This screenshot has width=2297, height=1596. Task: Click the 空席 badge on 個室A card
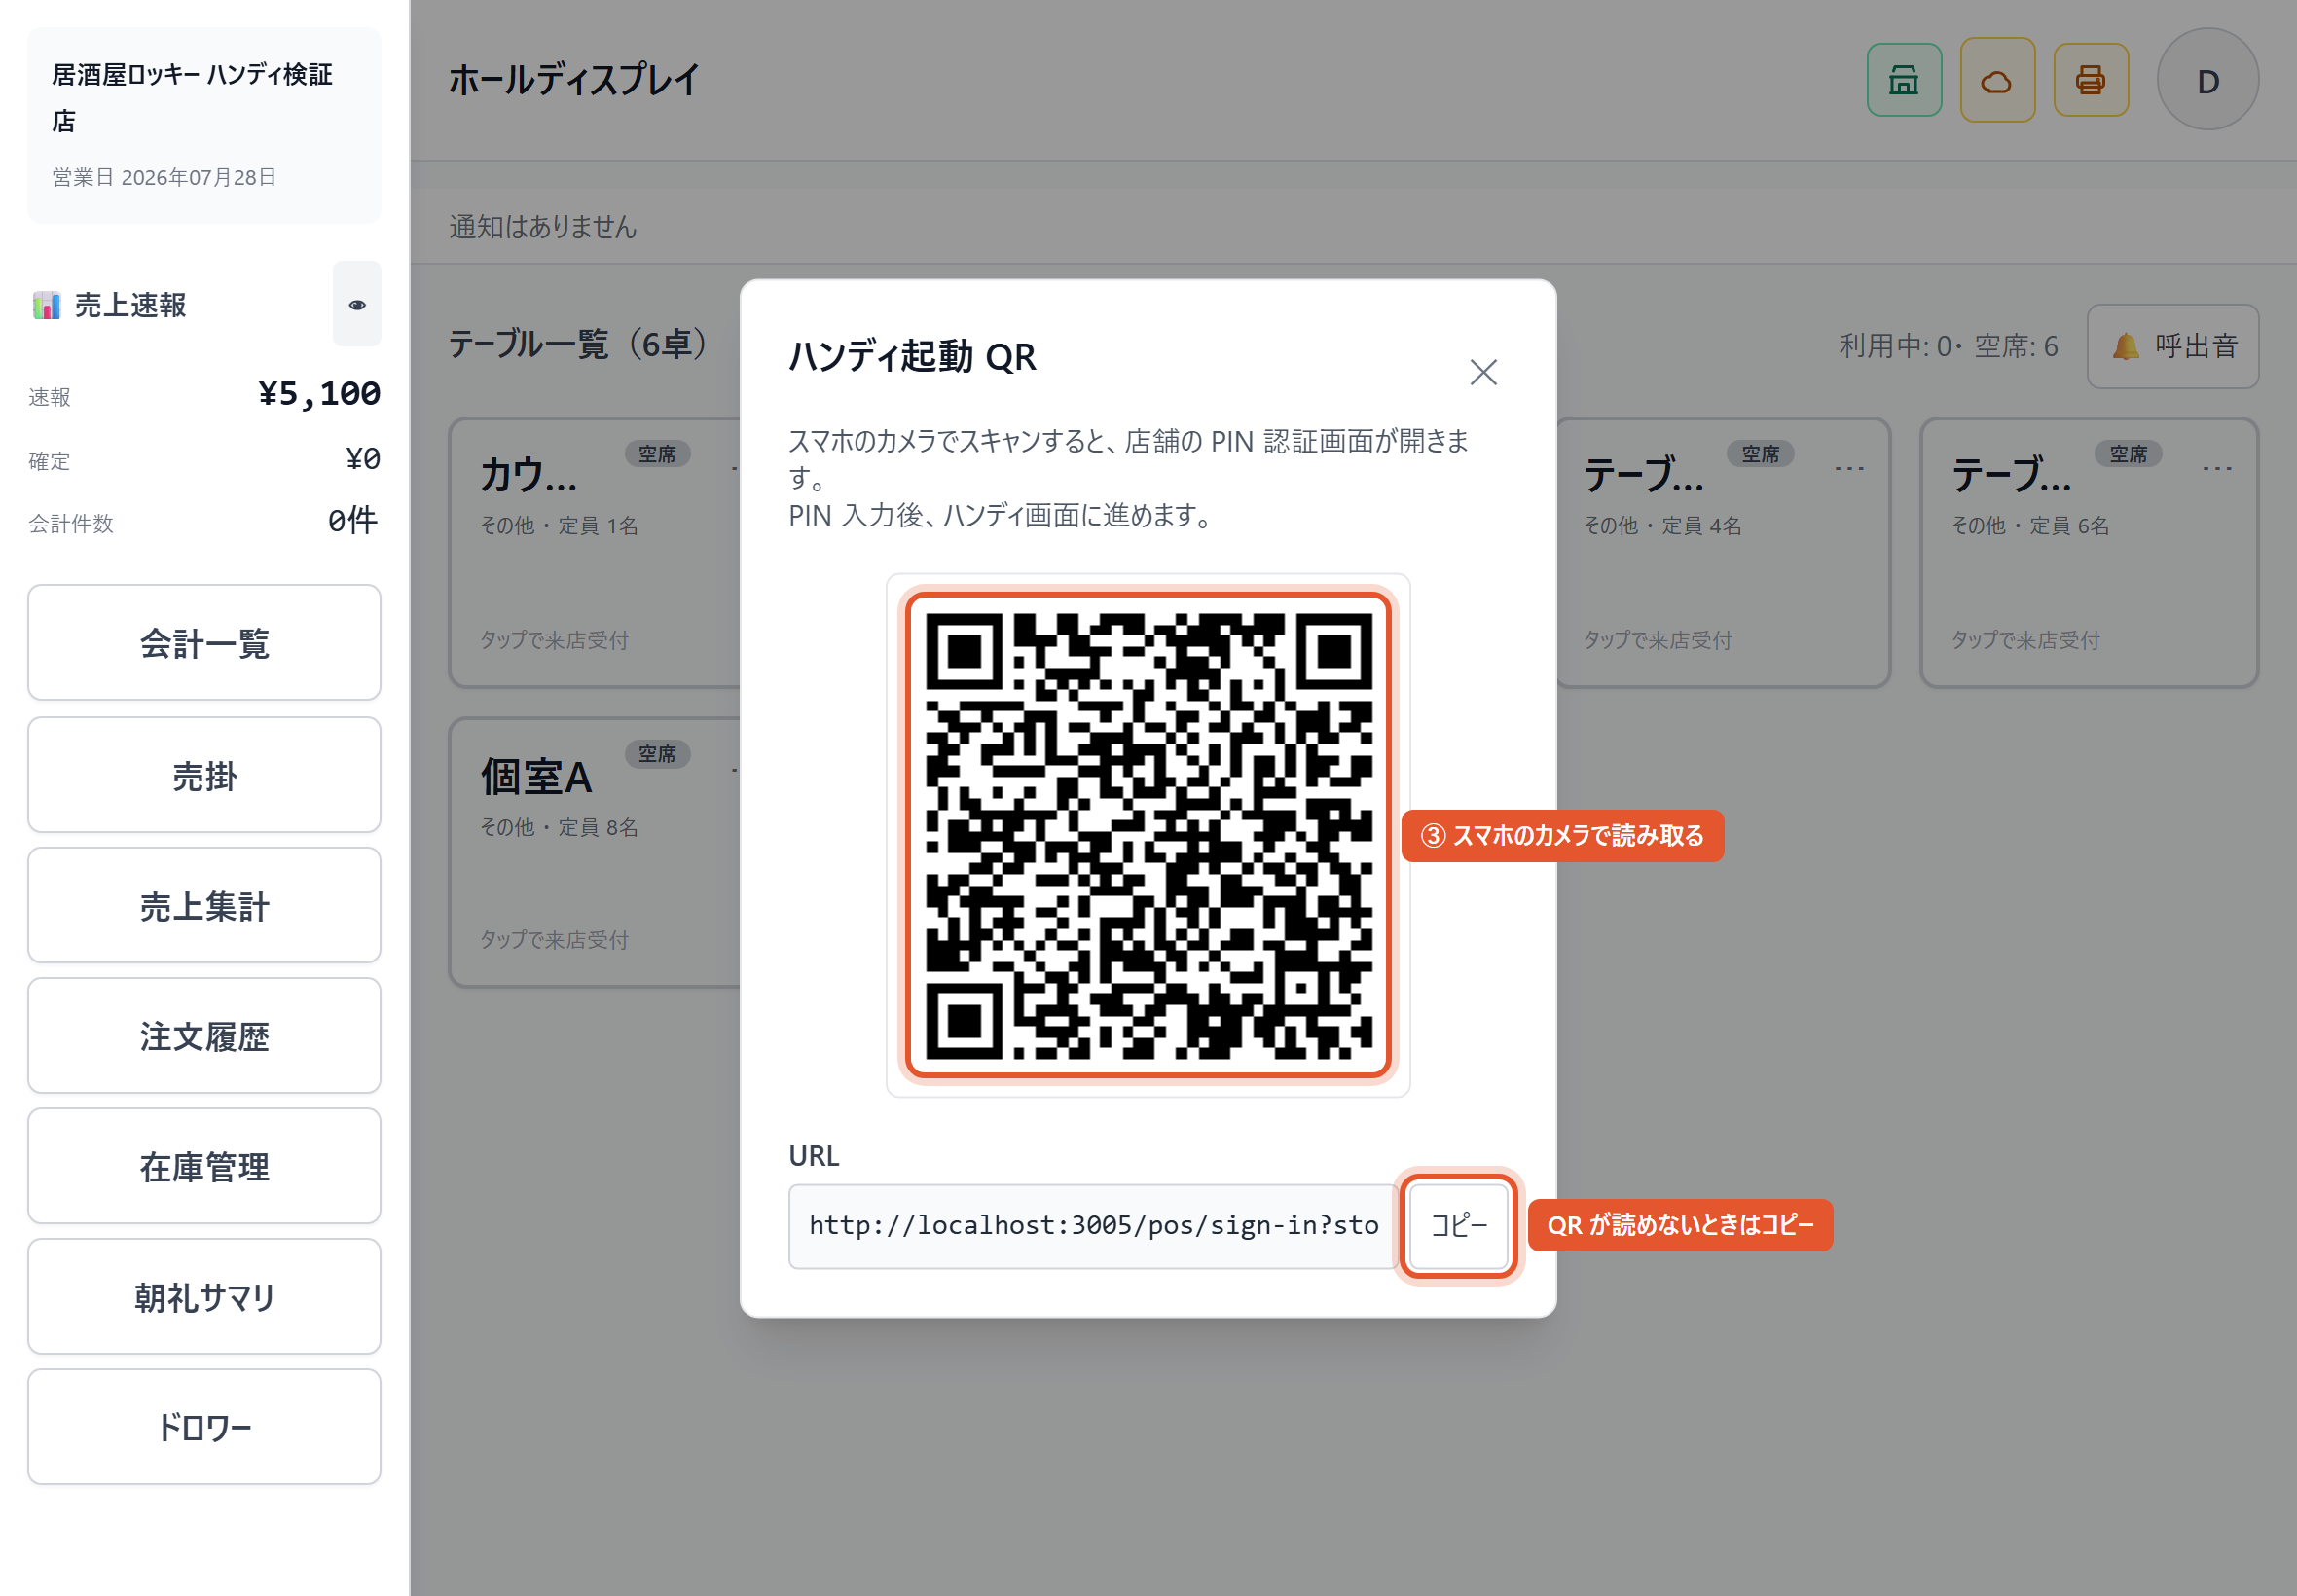pyautogui.click(x=657, y=753)
